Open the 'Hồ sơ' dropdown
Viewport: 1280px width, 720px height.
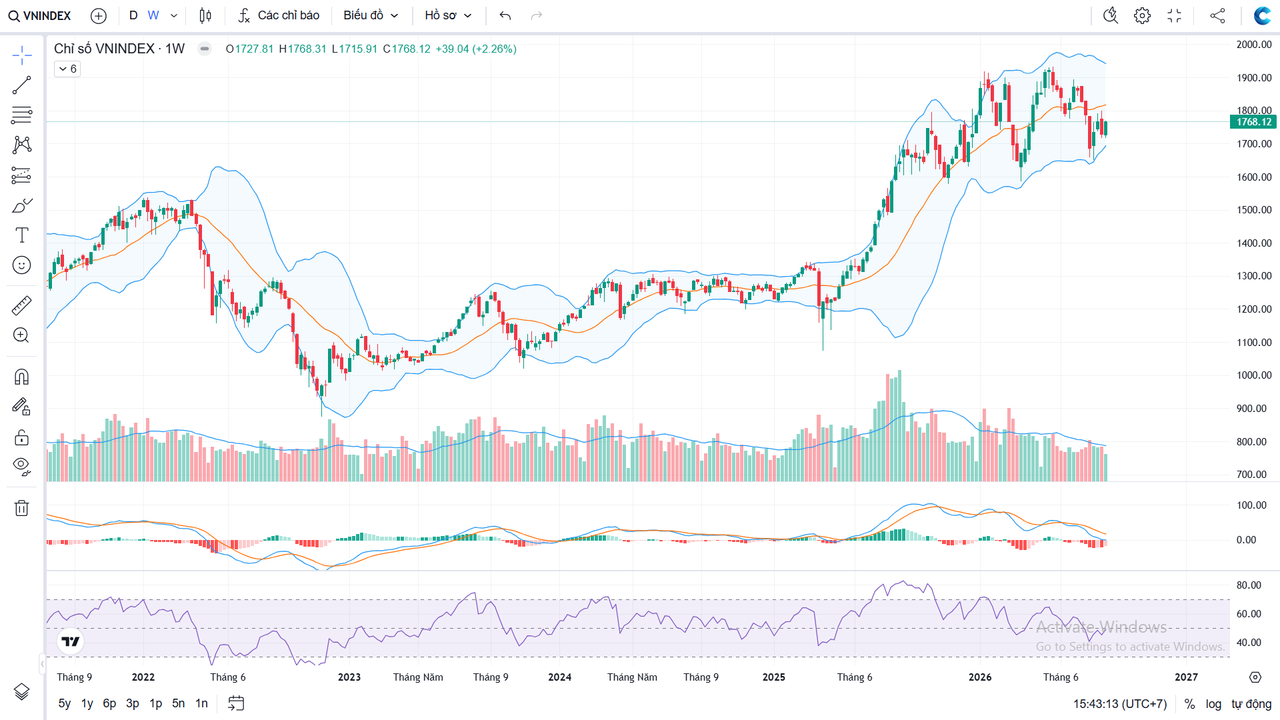pos(448,16)
